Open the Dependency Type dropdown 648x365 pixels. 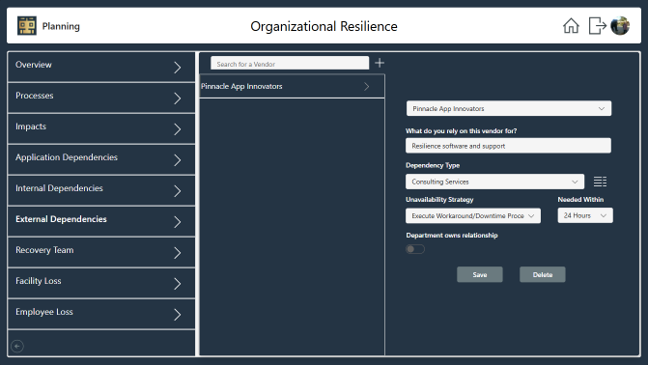(495, 181)
